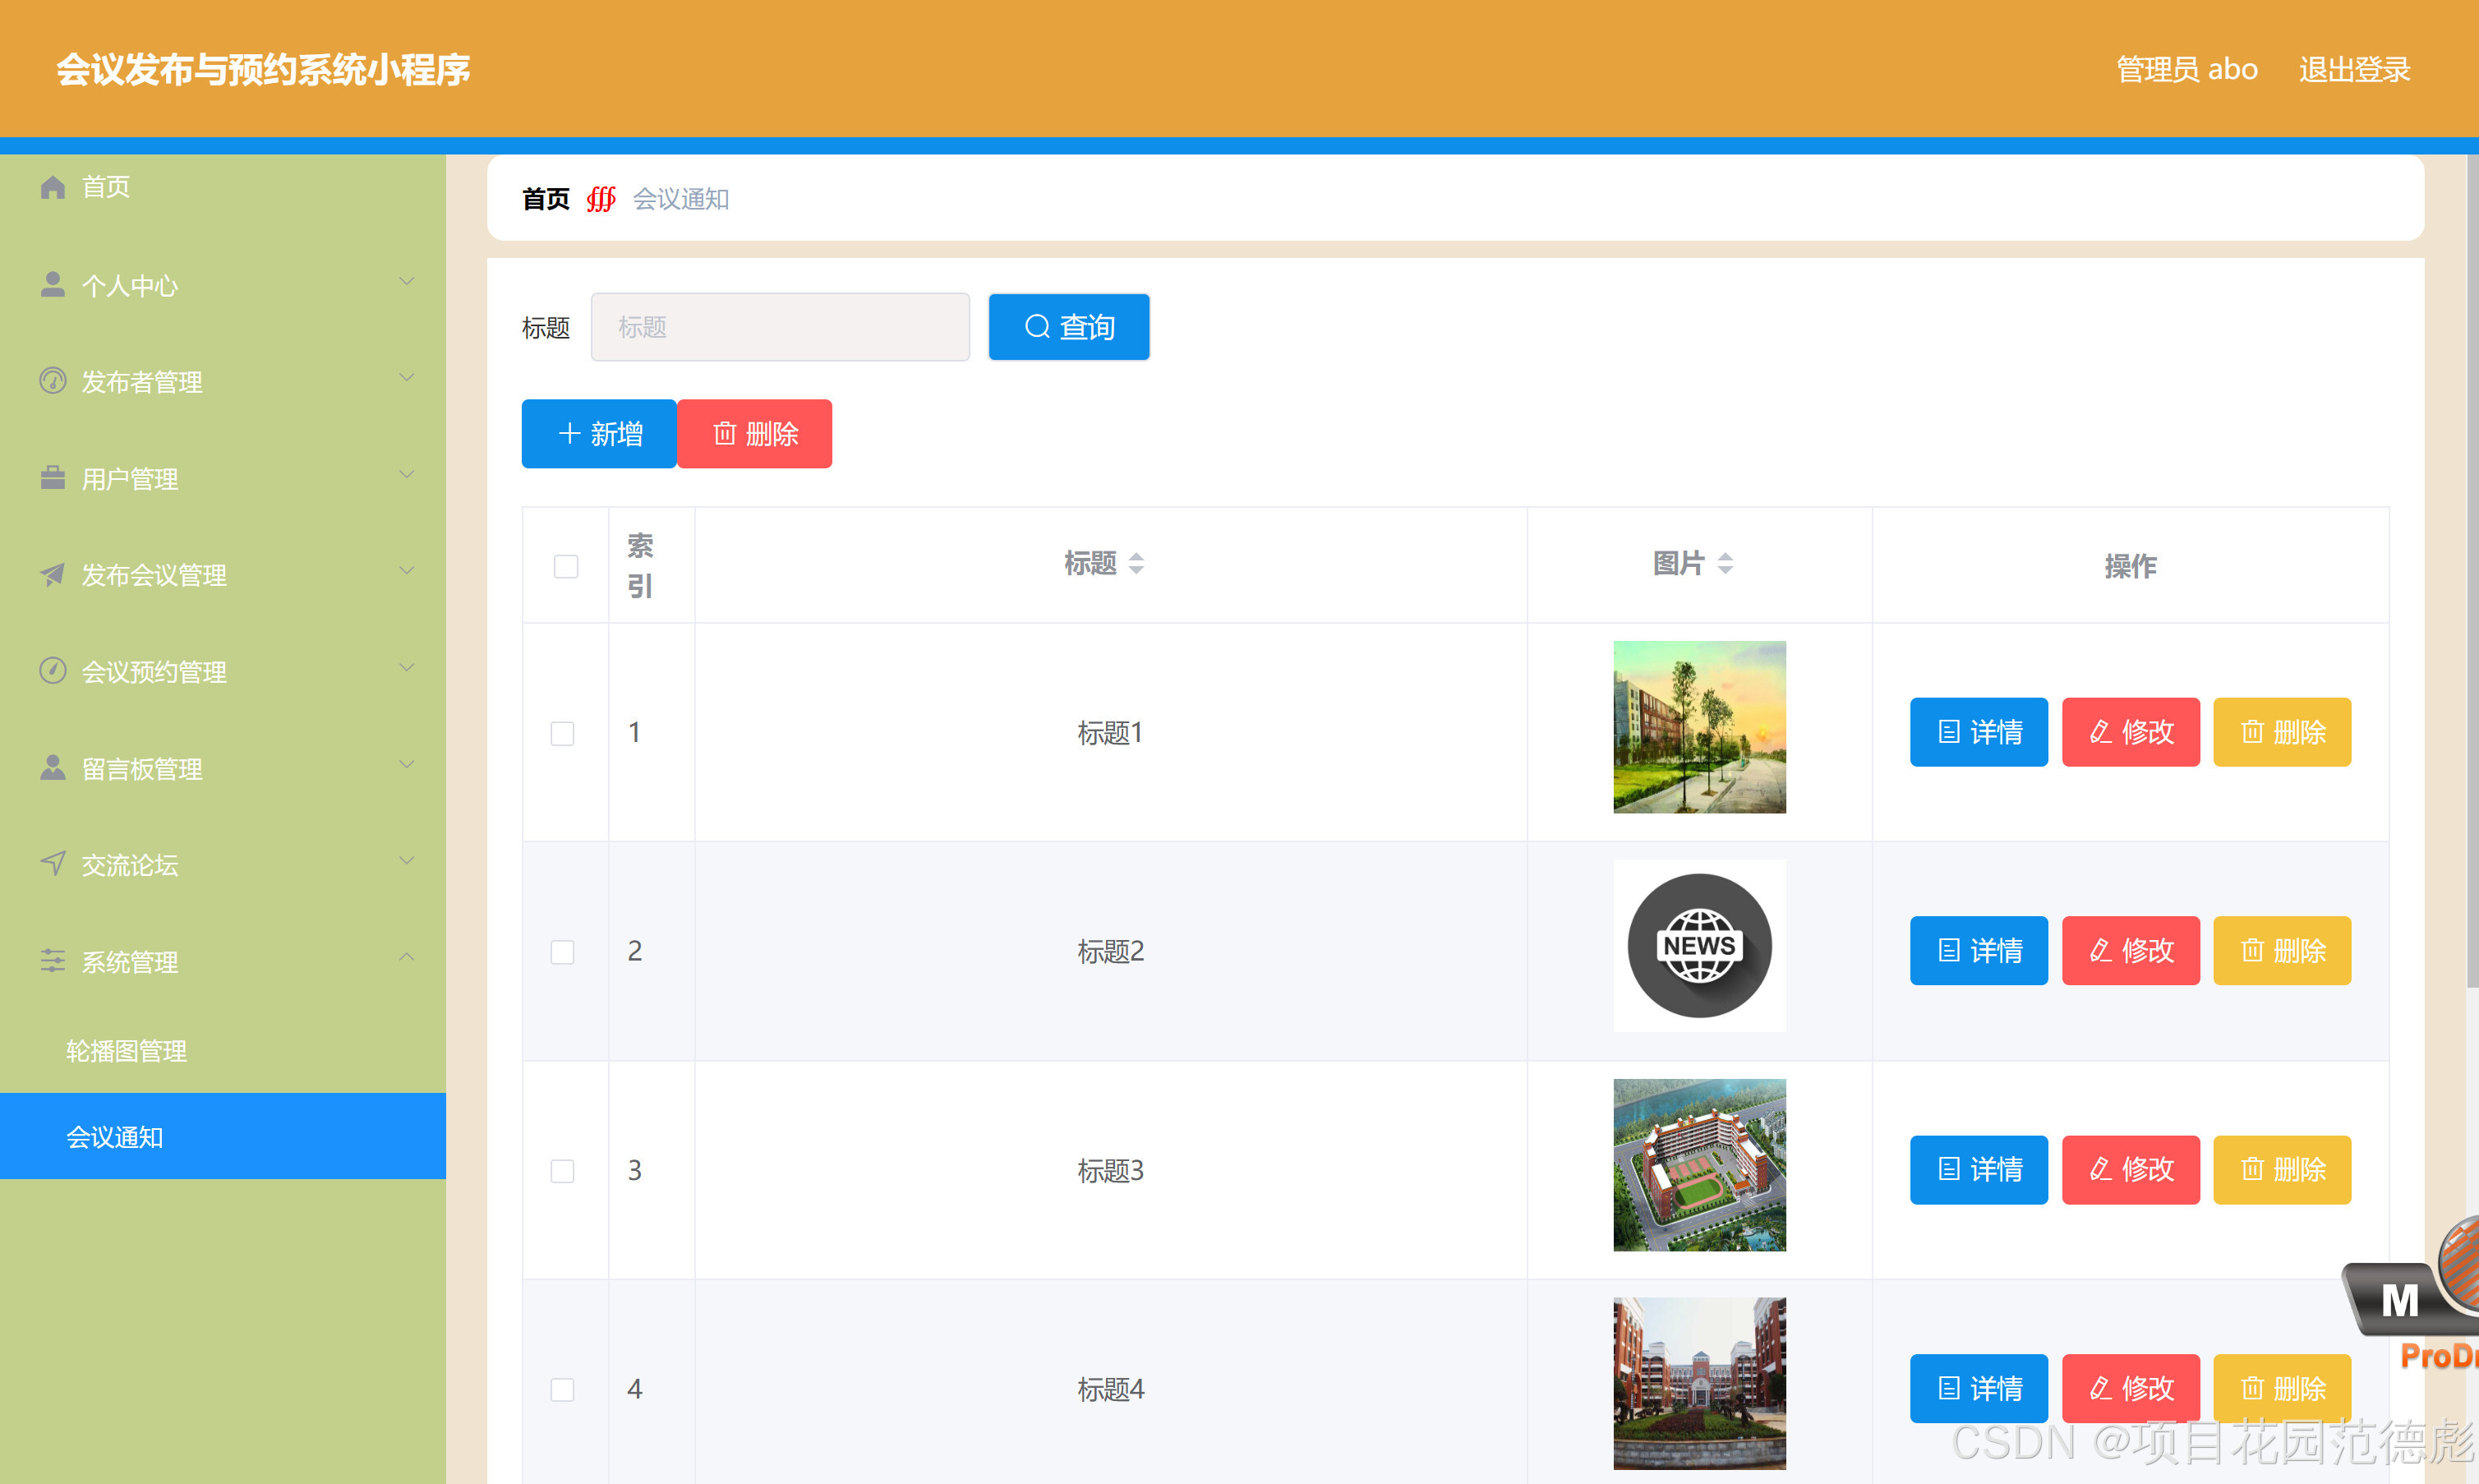Sort by 图片 column arrows
The height and width of the screenshot is (1484, 2479).
tap(1725, 564)
